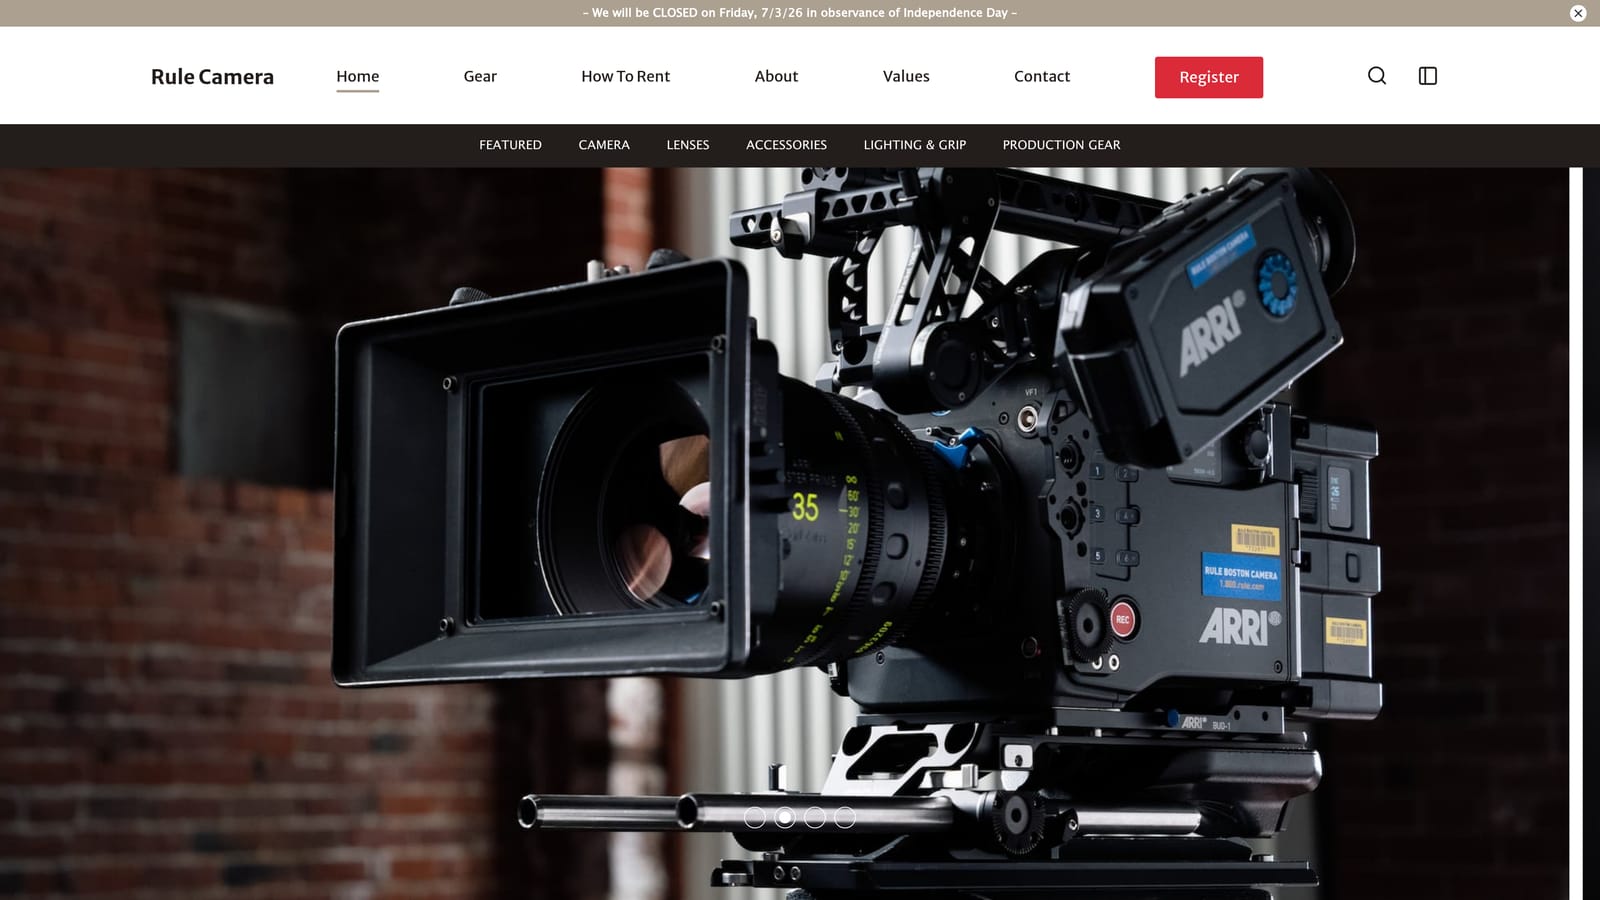Open the Values nav item
Viewport: 1600px width, 900px height.
point(906,76)
